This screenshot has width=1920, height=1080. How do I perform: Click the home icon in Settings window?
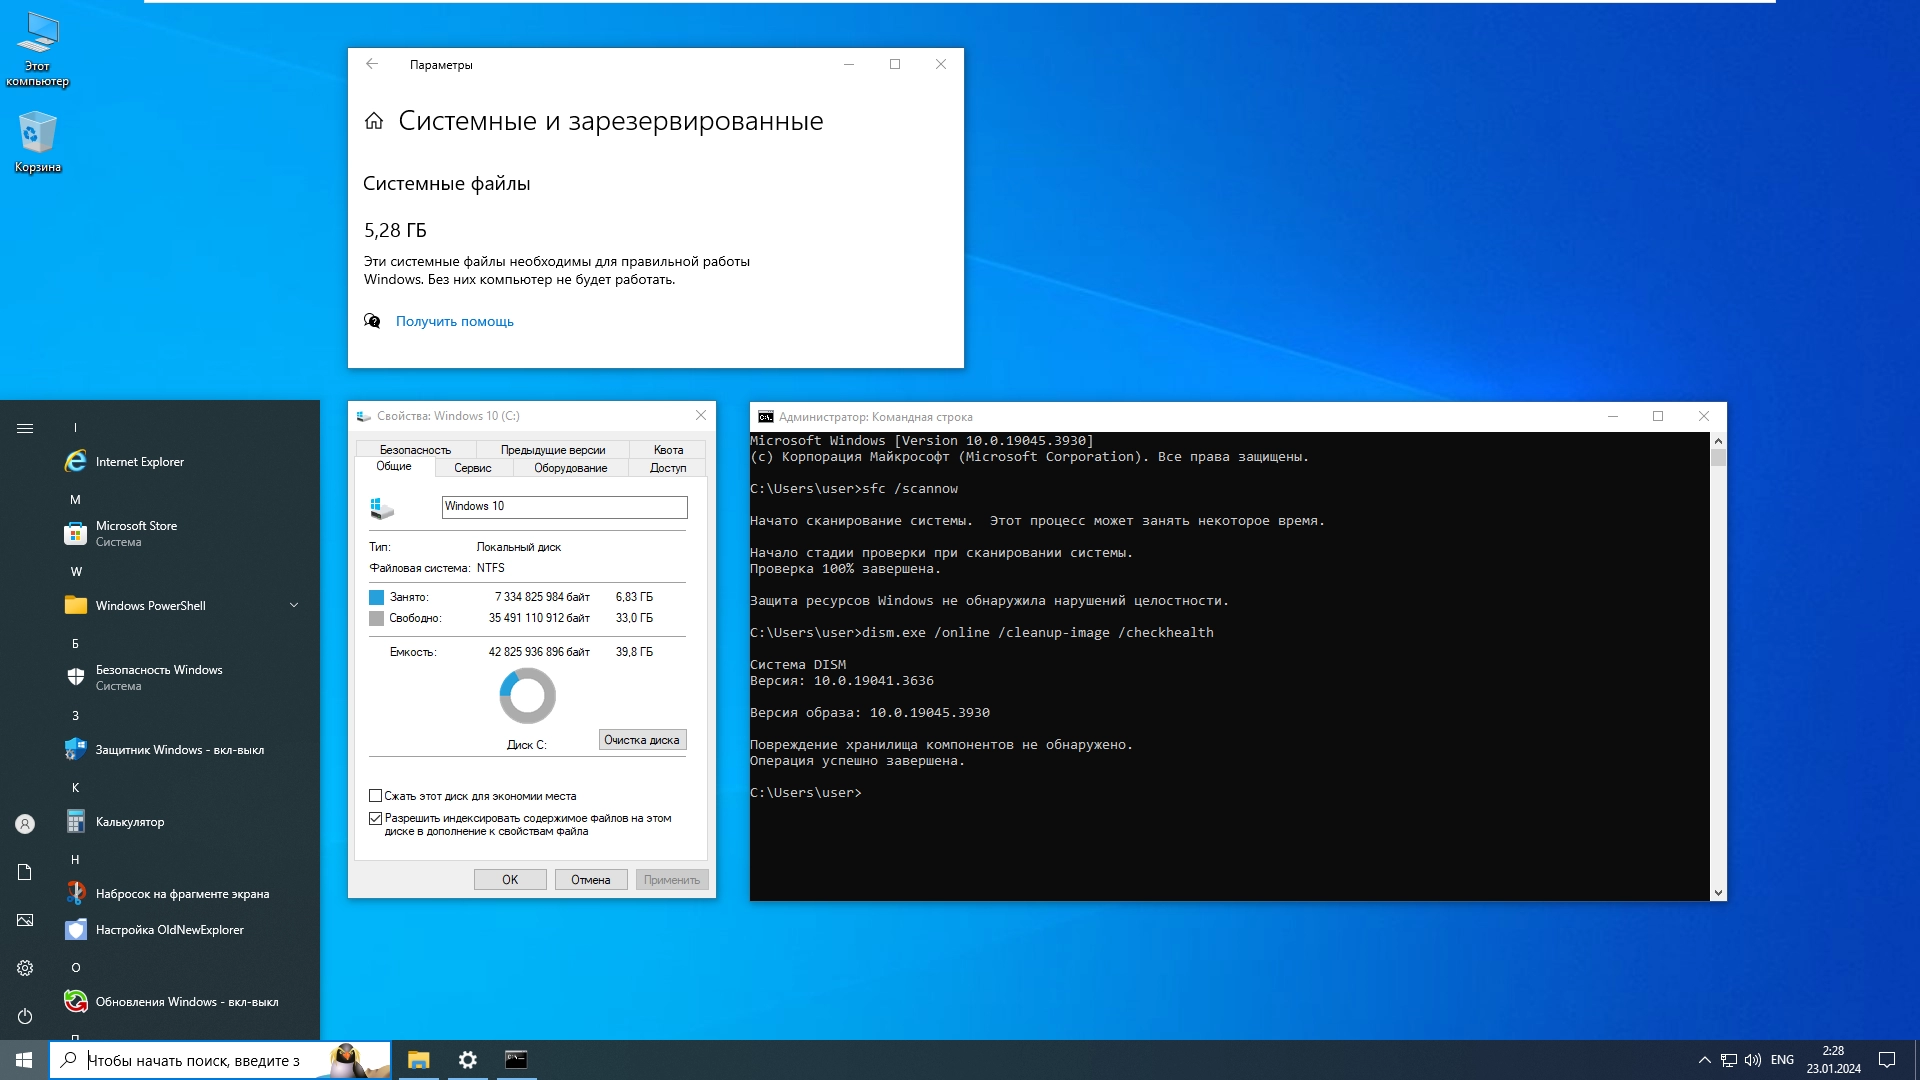coord(374,121)
